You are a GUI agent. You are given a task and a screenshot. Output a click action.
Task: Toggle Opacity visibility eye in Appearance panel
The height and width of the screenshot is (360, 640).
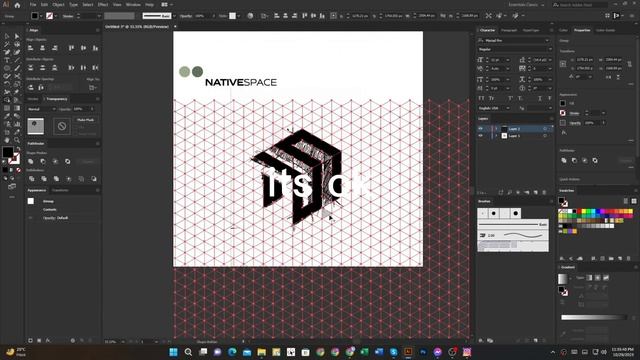(31, 218)
